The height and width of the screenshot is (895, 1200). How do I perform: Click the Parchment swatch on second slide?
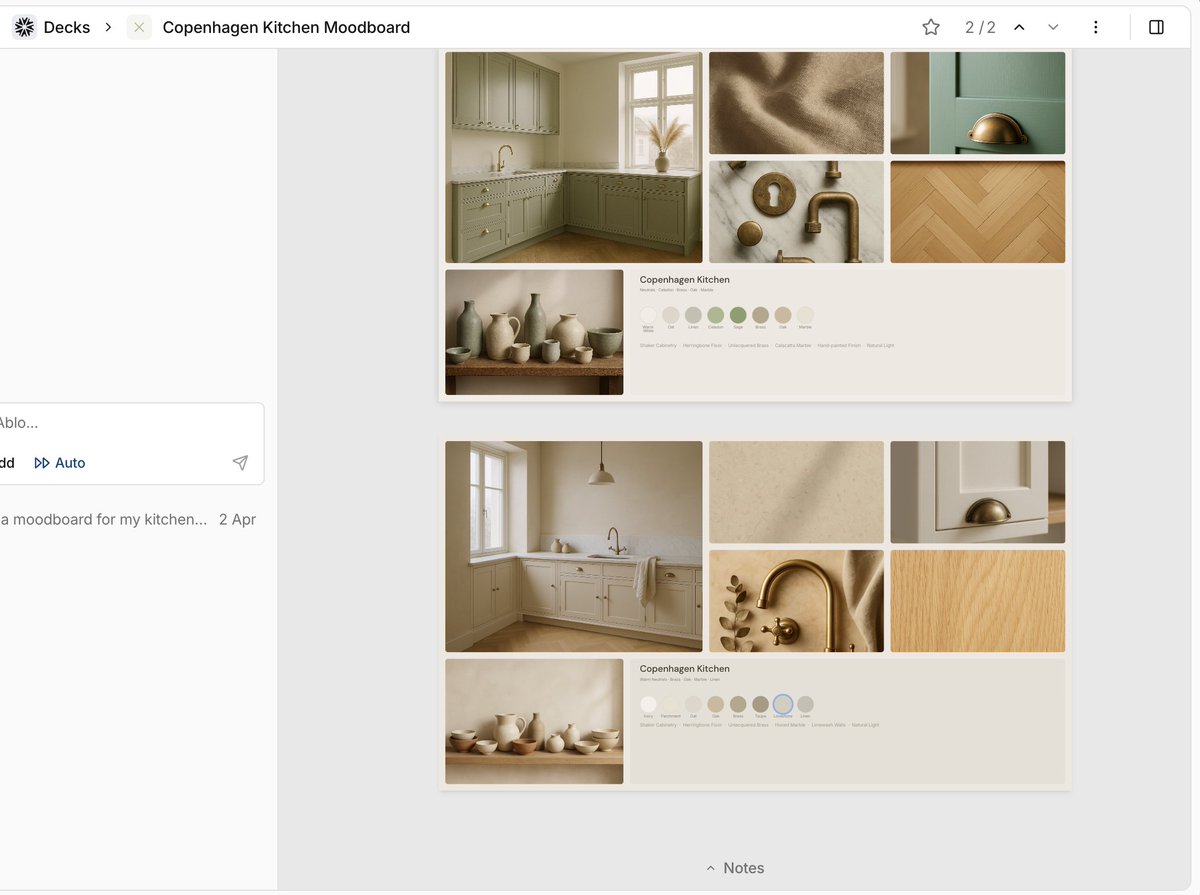pos(671,704)
